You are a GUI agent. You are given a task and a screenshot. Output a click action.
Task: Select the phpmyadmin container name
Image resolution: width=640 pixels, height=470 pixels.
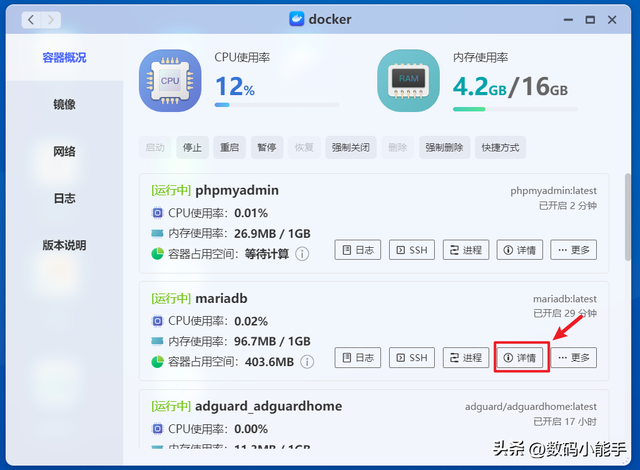point(237,191)
